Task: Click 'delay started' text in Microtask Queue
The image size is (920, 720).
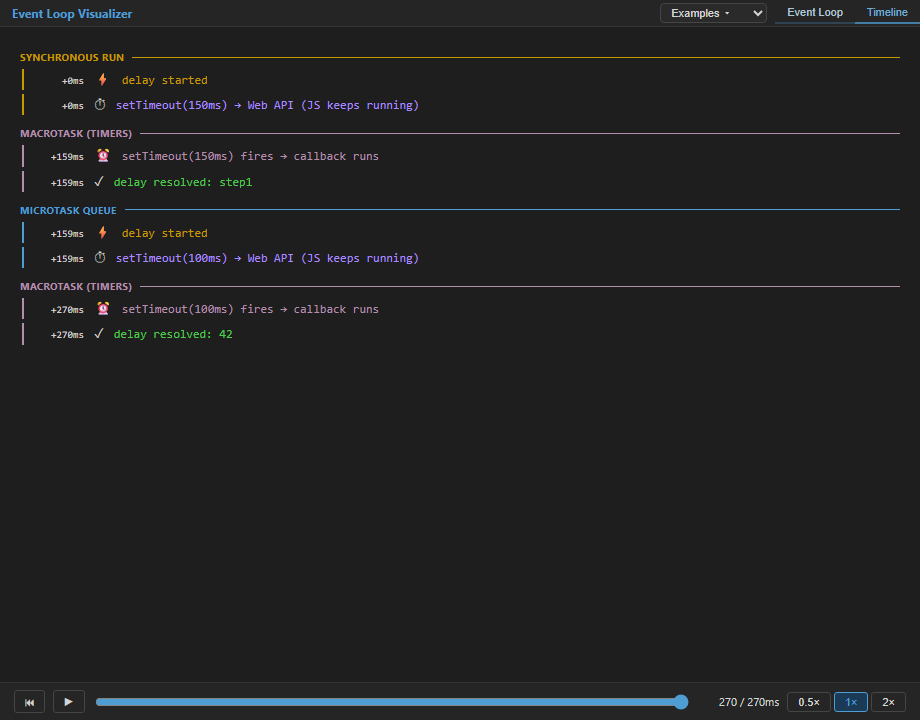Action: [165, 233]
